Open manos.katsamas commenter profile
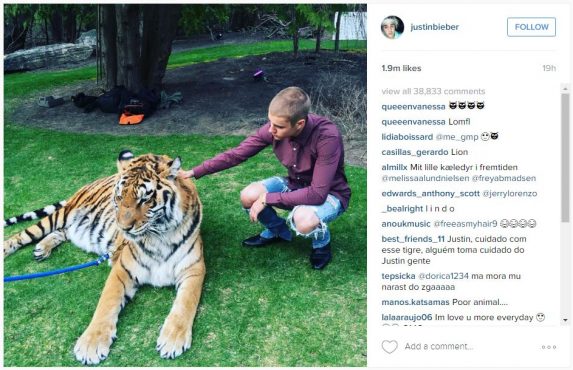 415,302
